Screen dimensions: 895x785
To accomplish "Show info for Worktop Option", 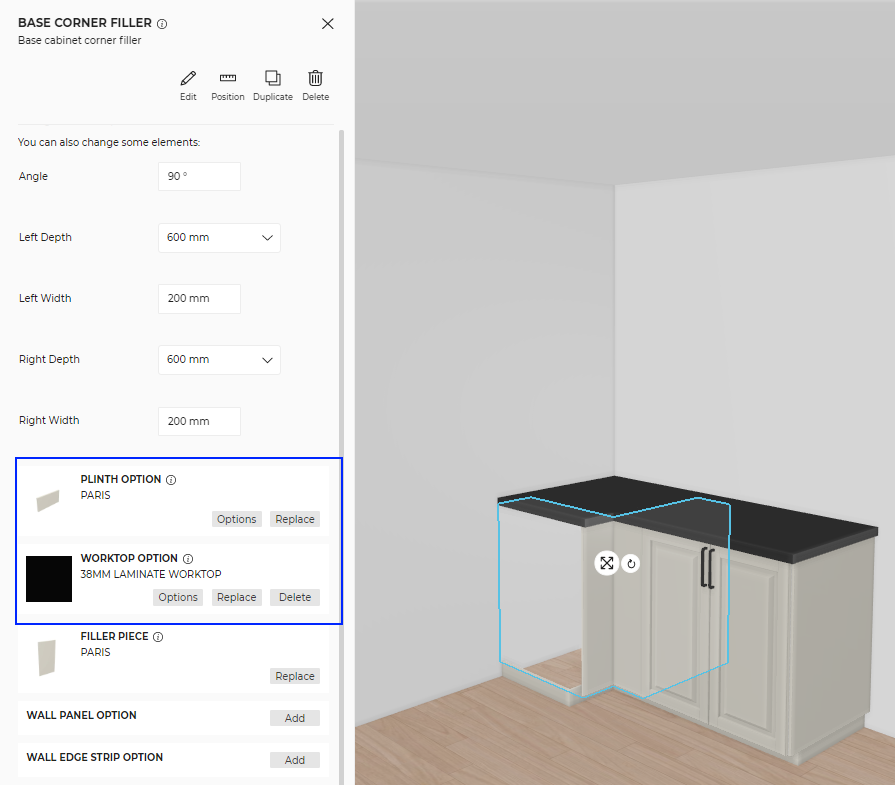I will pos(188,559).
